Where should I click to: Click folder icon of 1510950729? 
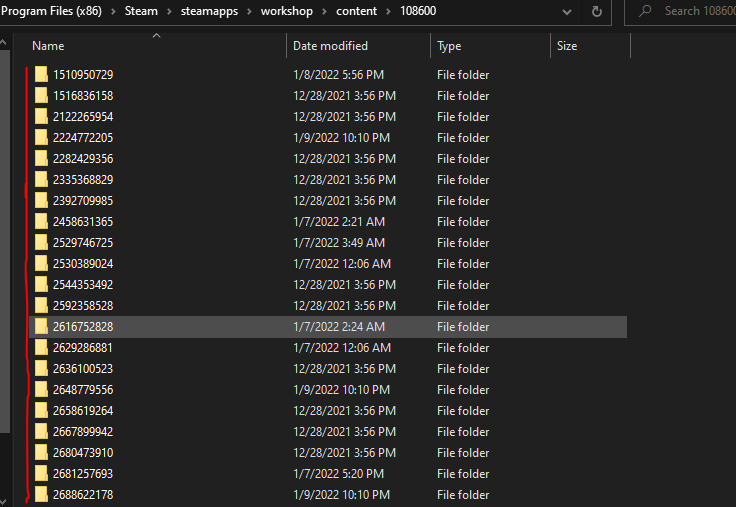pyautogui.click(x=41, y=75)
